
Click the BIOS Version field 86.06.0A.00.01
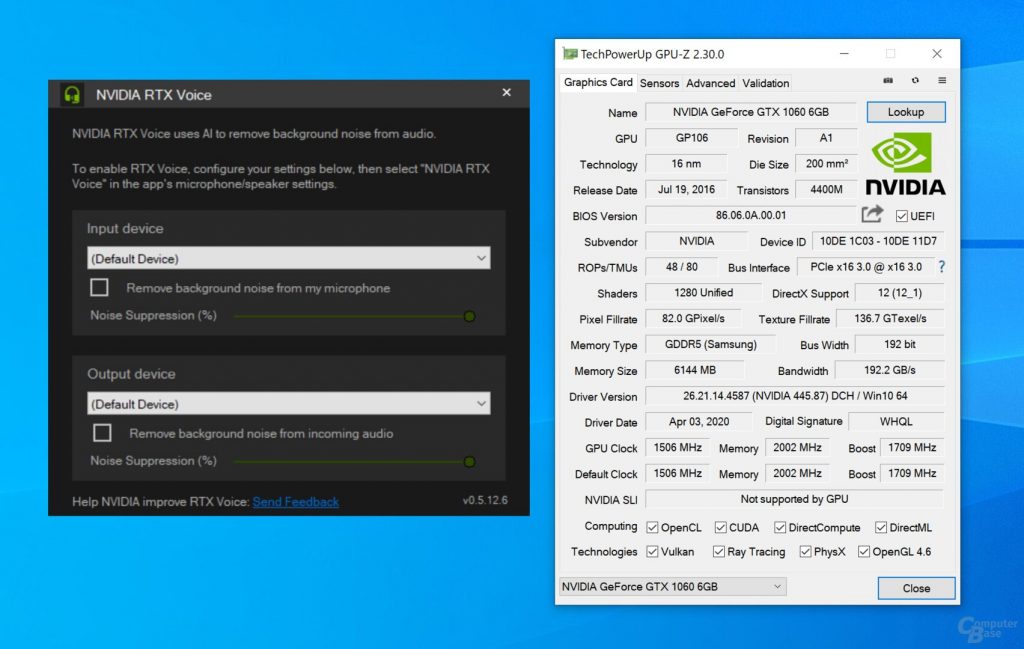click(751, 215)
